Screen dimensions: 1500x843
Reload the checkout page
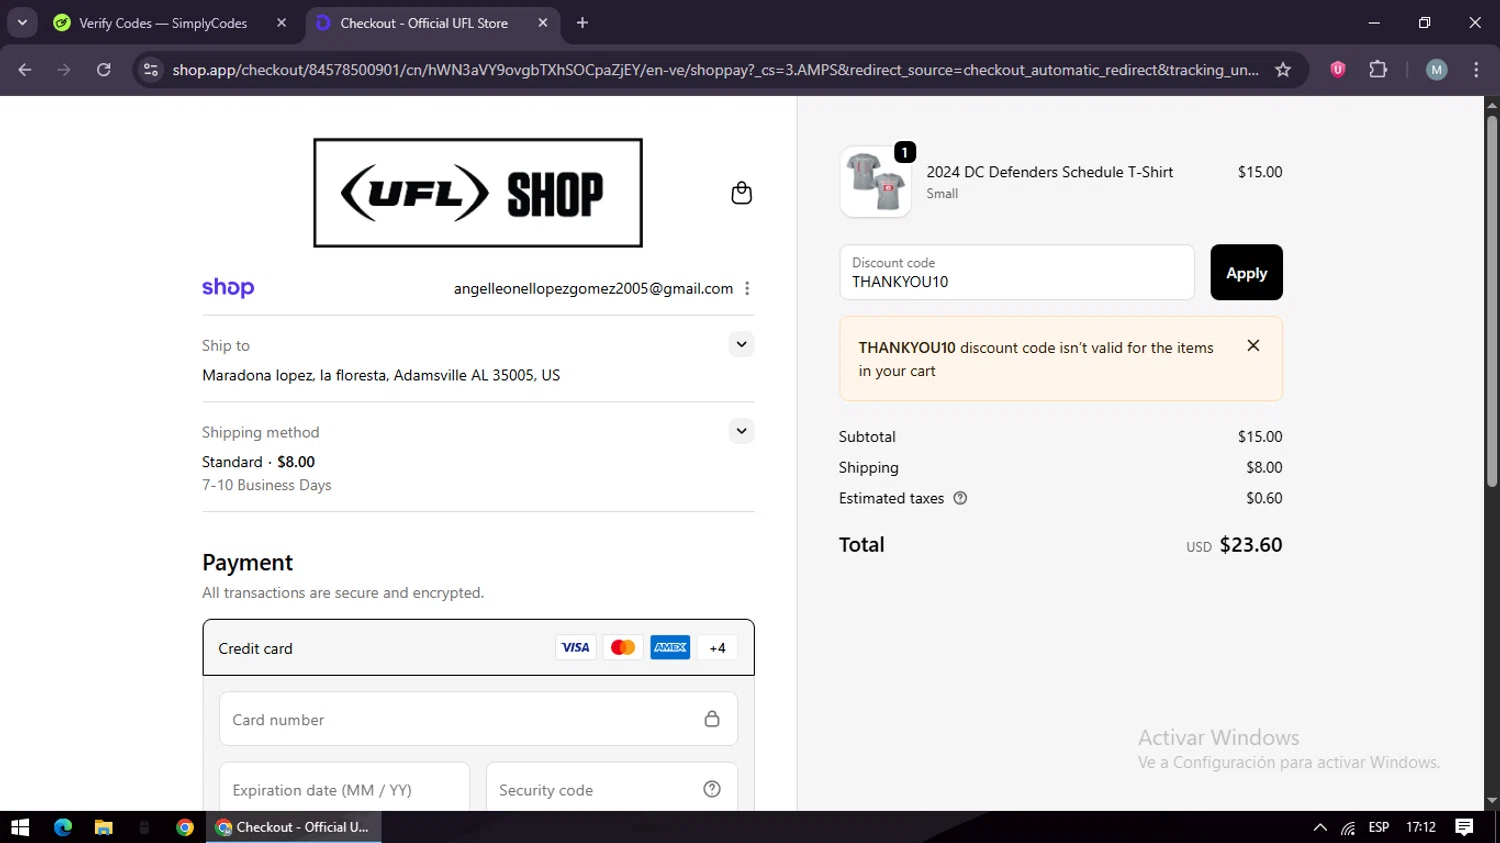point(103,69)
